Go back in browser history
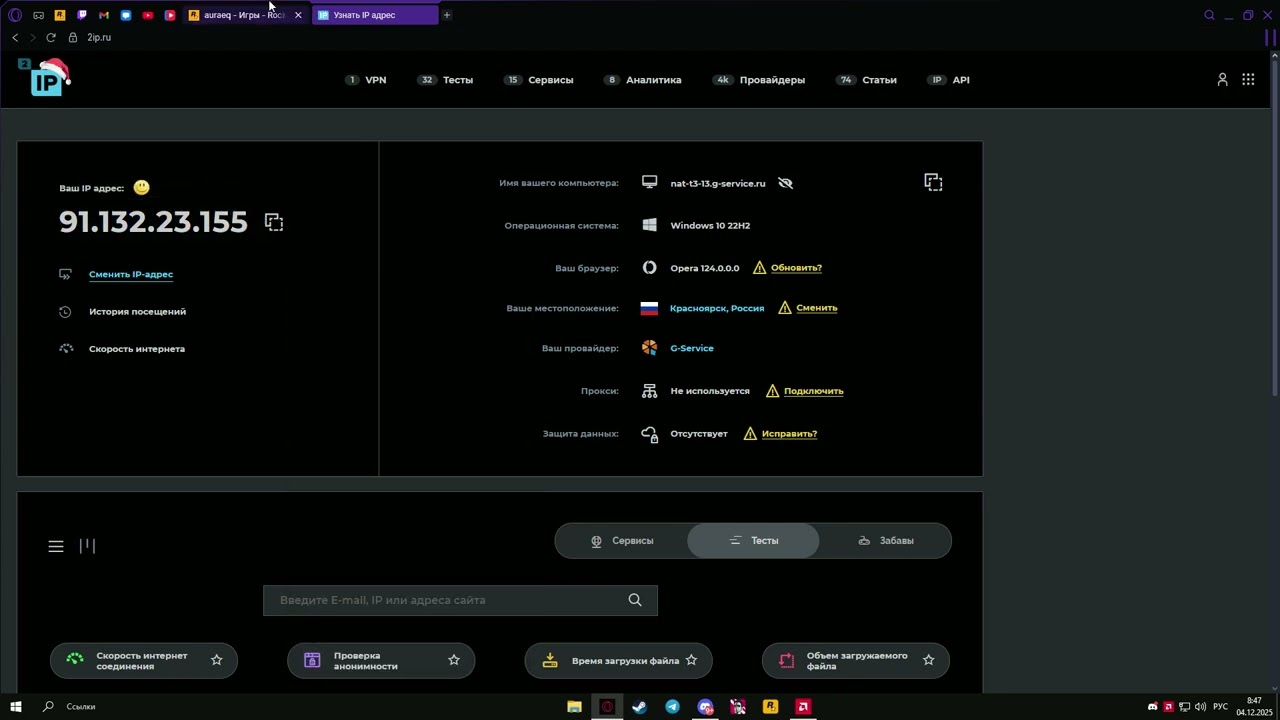Image resolution: width=1280 pixels, height=720 pixels. point(15,37)
